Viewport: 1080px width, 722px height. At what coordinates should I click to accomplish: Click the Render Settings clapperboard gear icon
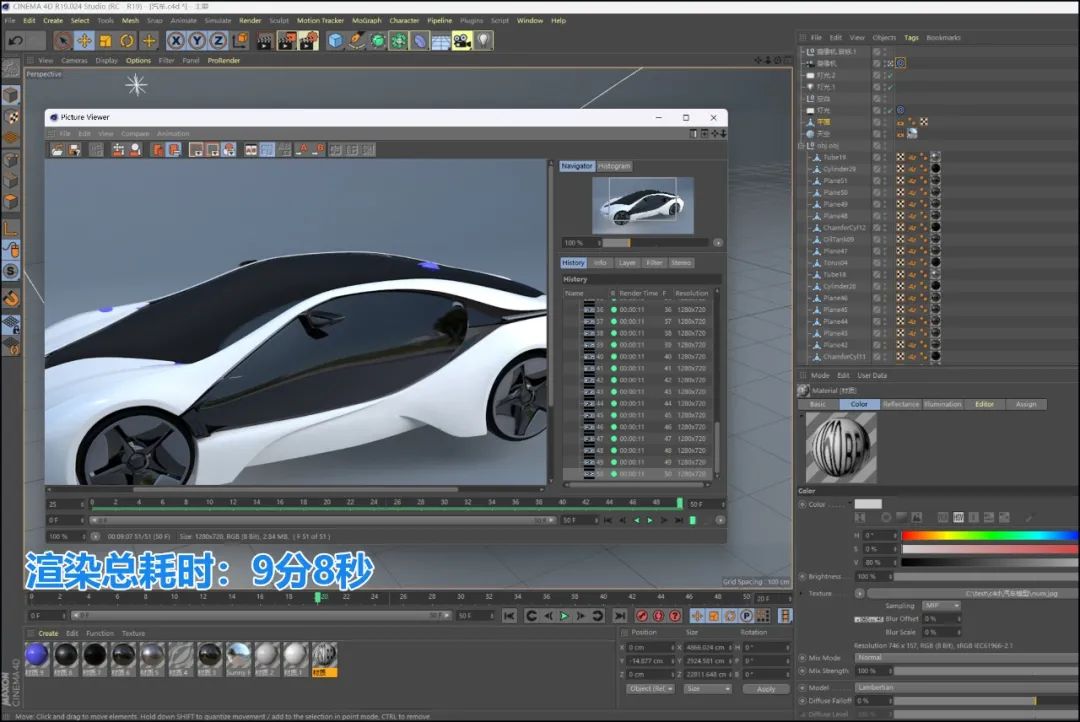point(309,41)
